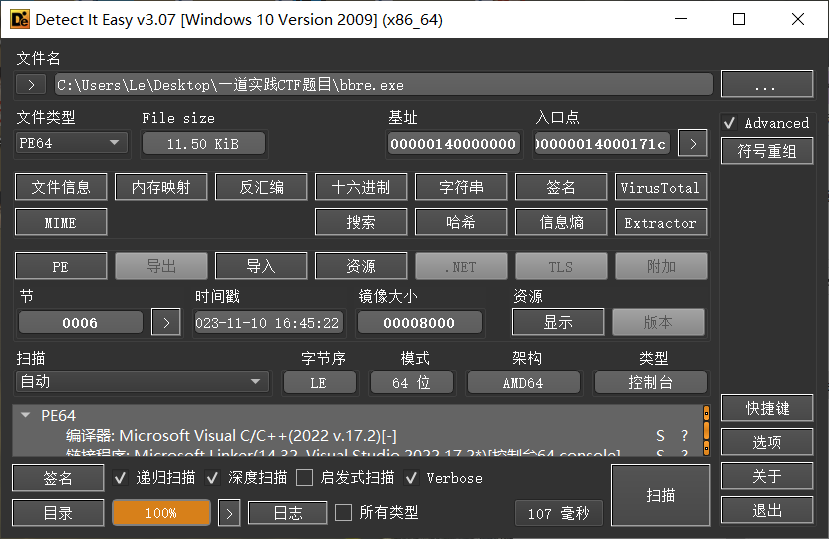Click arrow button next to 100% progress
Image resolution: width=829 pixels, height=539 pixels.
(x=229, y=513)
